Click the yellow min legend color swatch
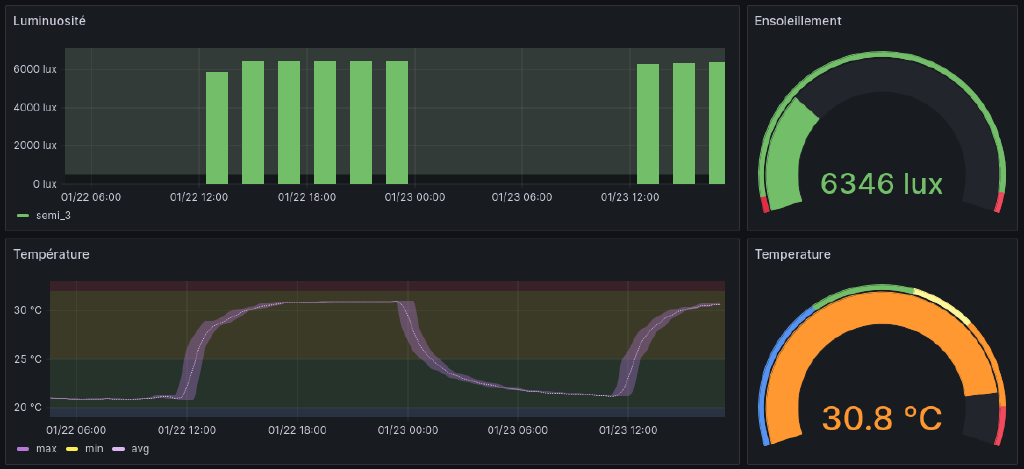The height and width of the screenshot is (469, 1024). [72, 449]
